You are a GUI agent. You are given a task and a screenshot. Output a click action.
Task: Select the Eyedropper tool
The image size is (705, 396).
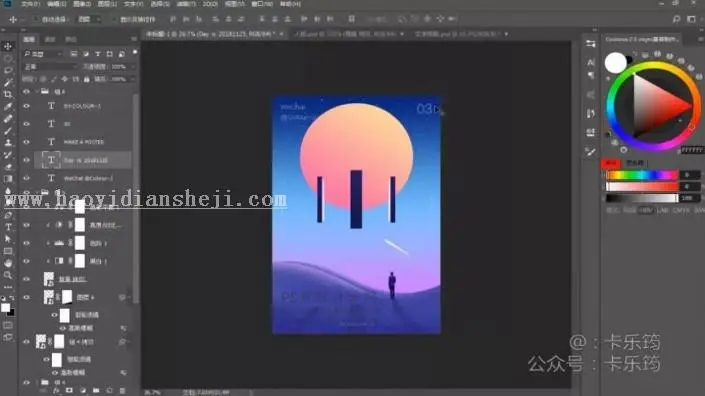pos(8,107)
